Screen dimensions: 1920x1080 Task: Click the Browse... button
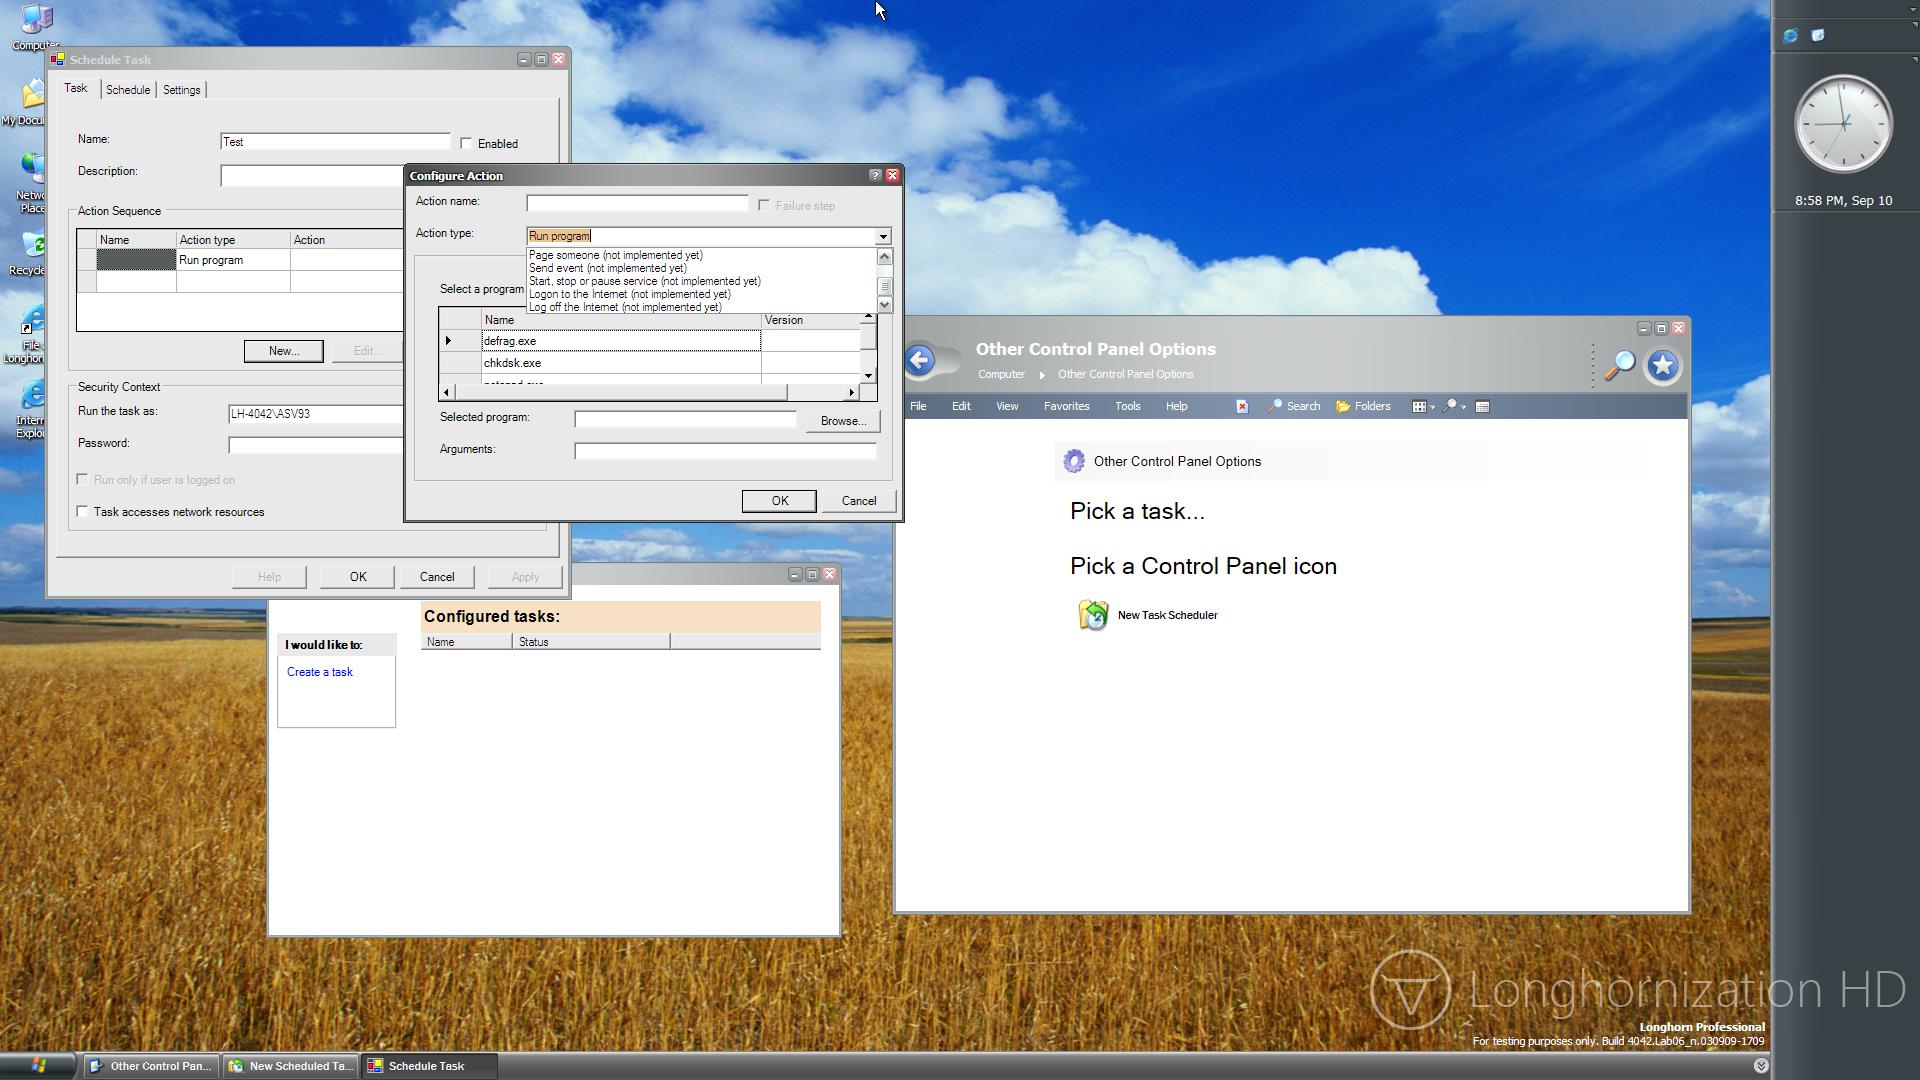click(842, 421)
